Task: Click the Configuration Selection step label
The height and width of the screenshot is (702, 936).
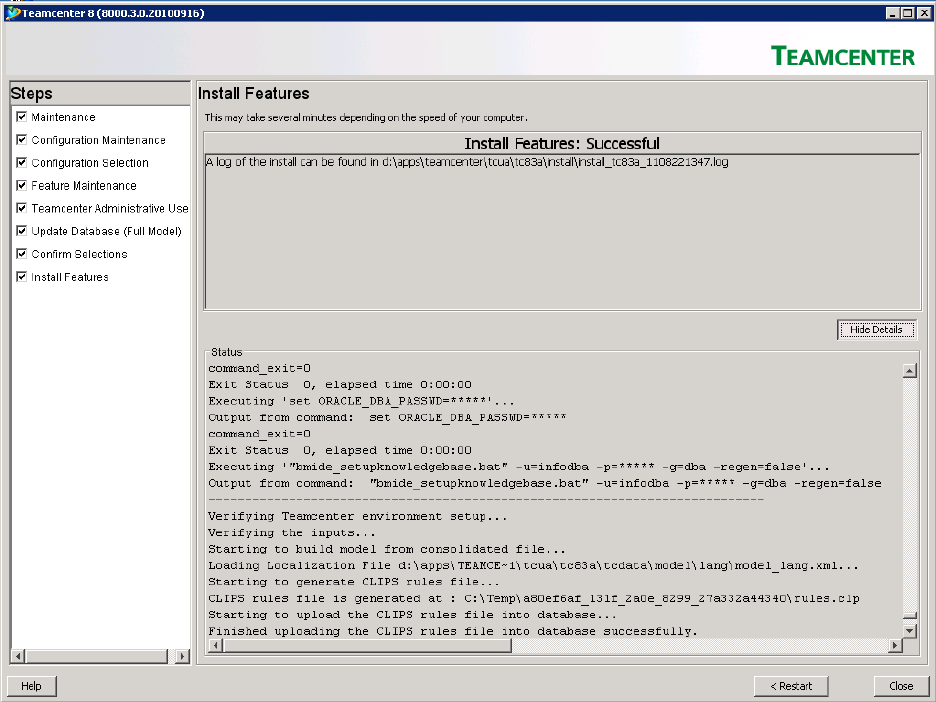Action: point(90,163)
